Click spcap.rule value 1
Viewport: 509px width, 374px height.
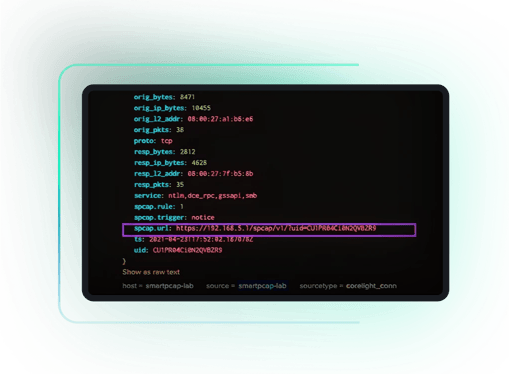[x=182, y=207]
